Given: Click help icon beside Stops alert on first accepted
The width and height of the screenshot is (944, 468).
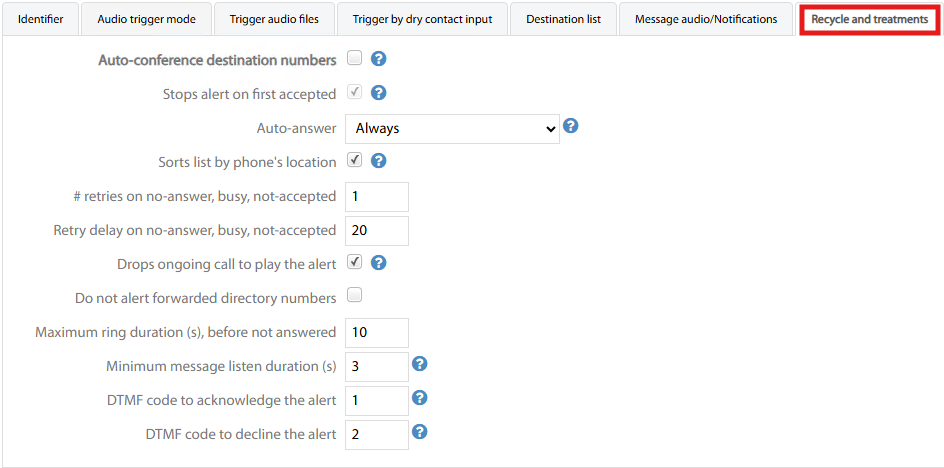Looking at the screenshot, I should click(378, 93).
